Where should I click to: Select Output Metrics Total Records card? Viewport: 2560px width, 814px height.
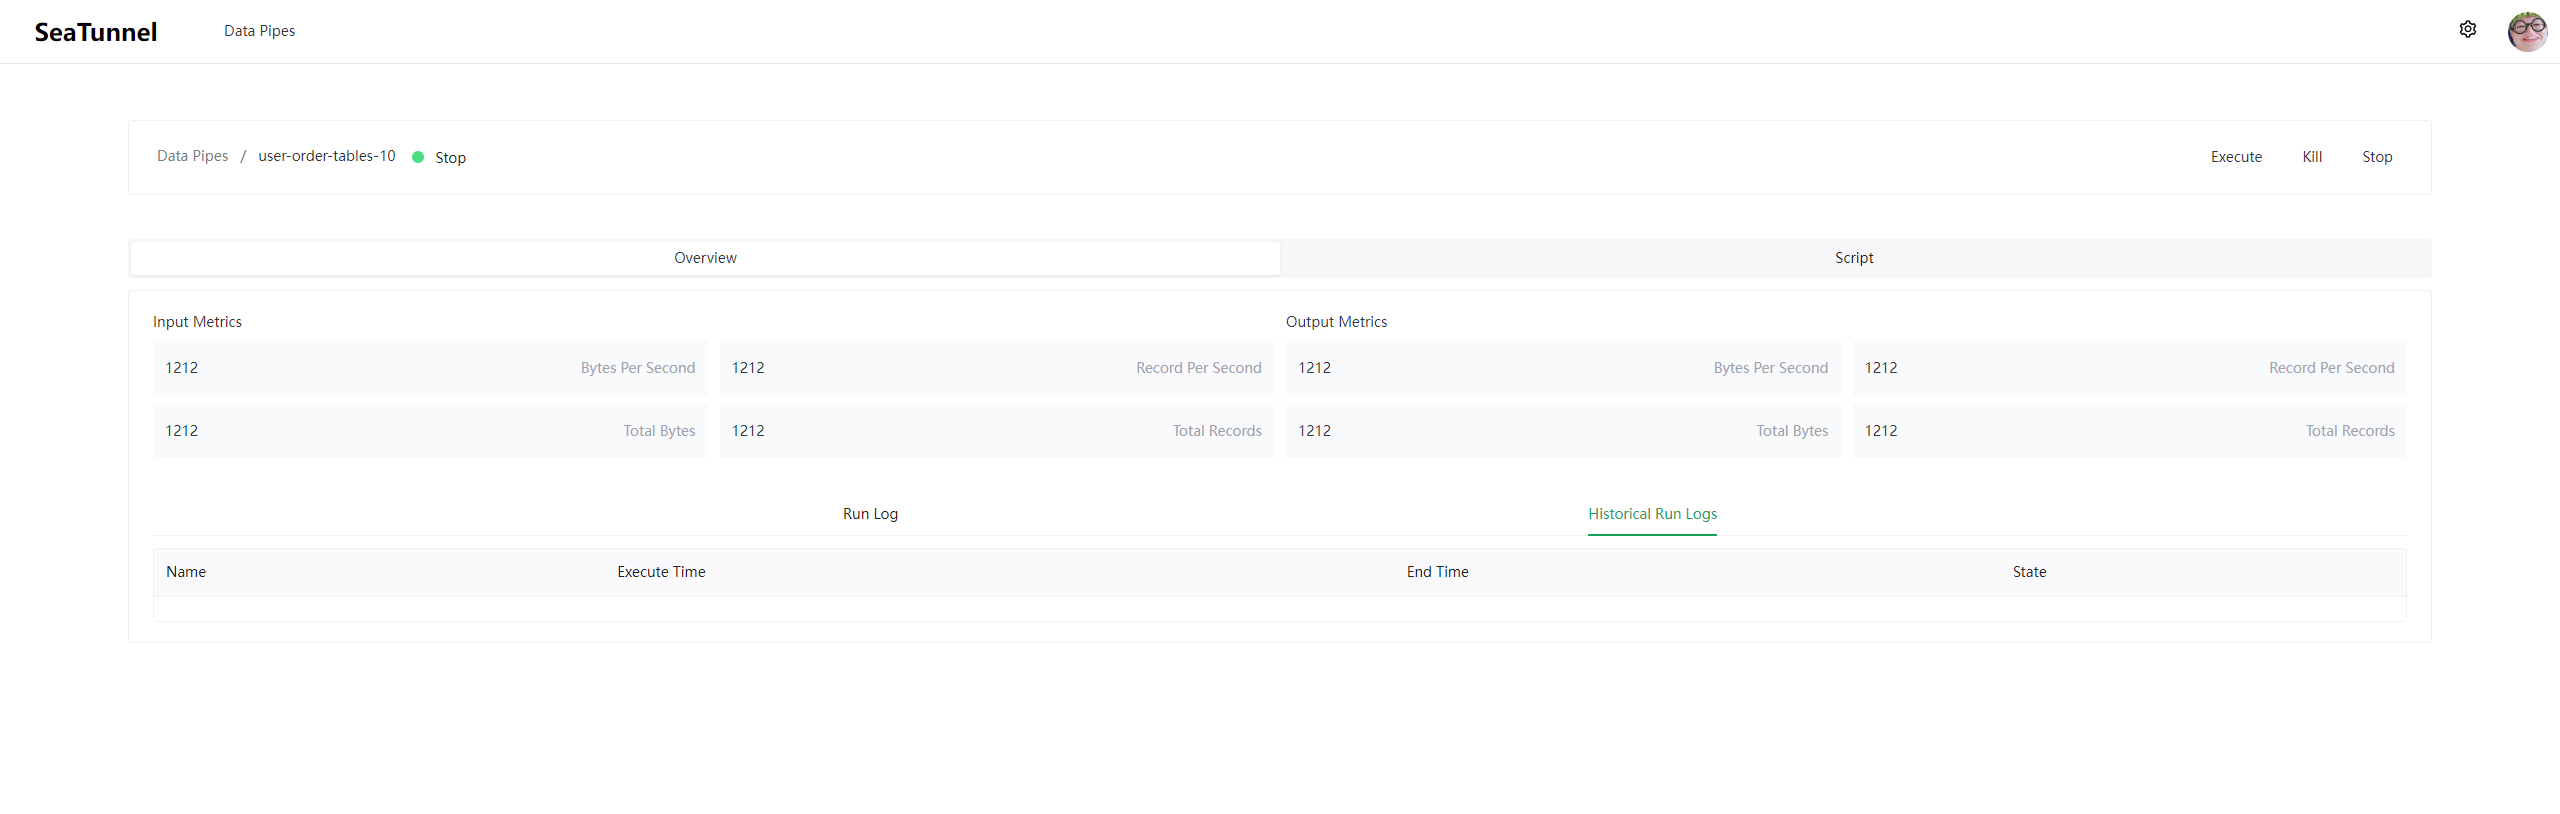(x=2129, y=431)
